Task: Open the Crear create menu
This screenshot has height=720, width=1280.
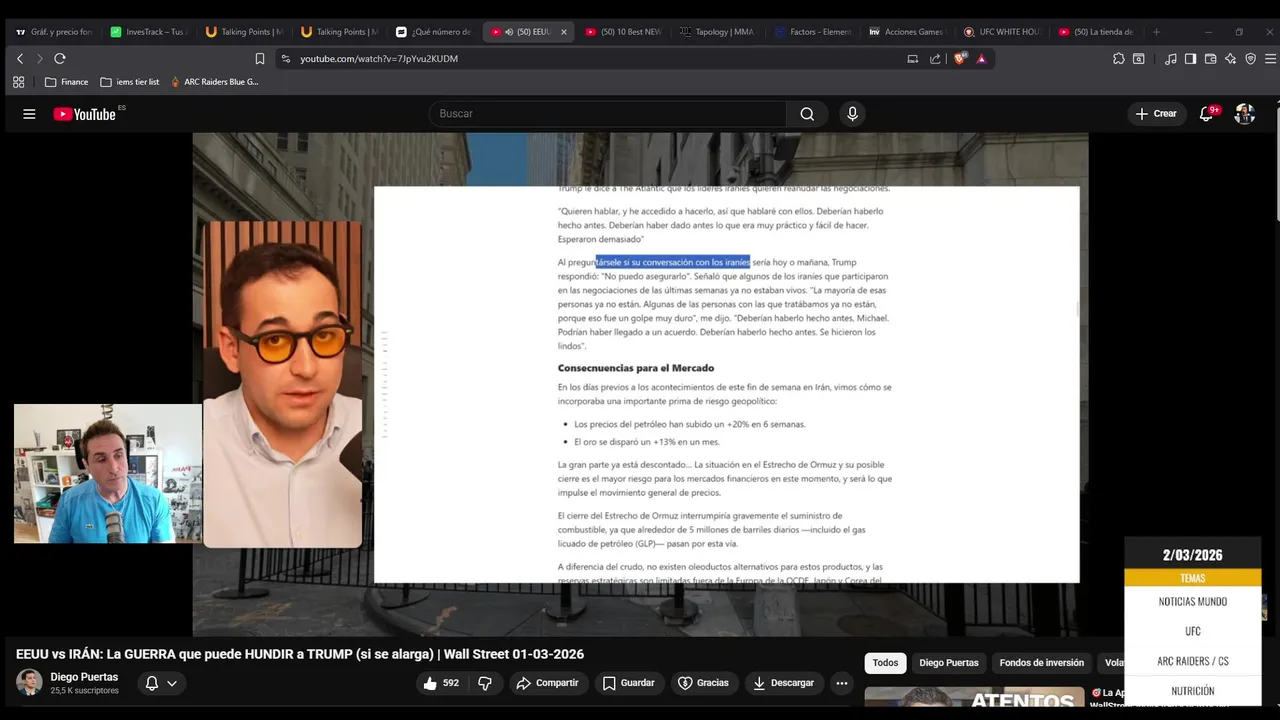Action: [x=1156, y=114]
